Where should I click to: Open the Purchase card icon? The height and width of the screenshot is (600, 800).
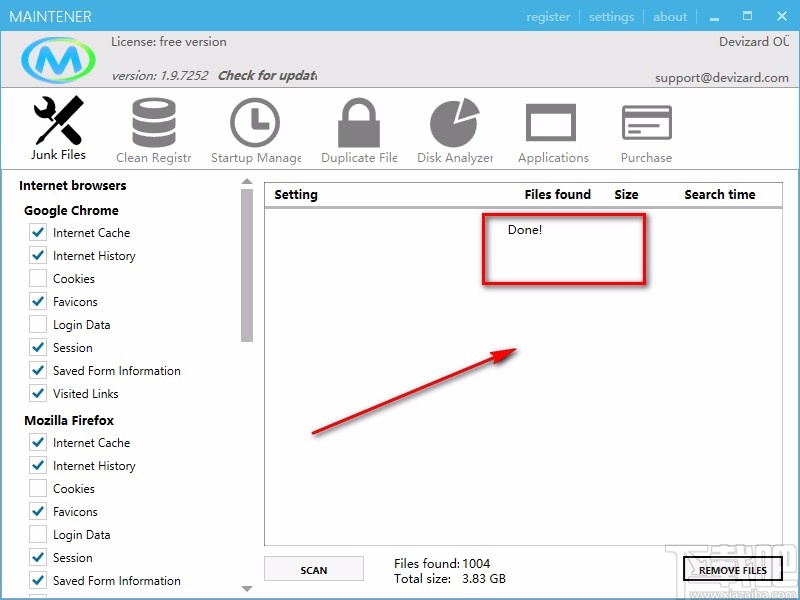click(x=646, y=122)
